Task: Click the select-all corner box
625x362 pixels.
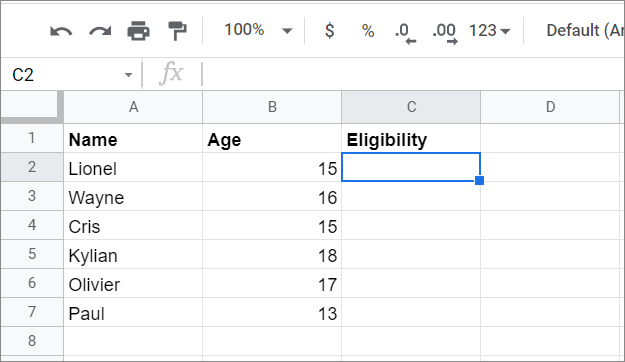Action: coord(32,106)
